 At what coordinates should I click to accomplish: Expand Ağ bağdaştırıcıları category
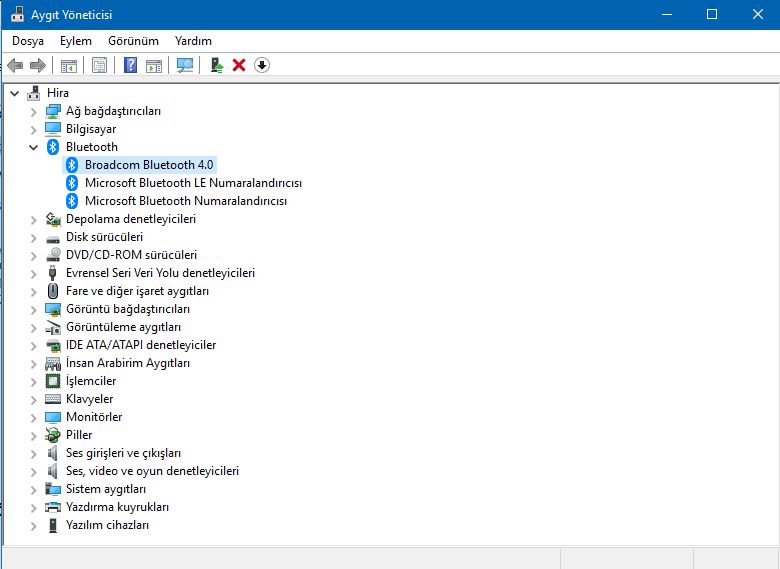tap(33, 112)
